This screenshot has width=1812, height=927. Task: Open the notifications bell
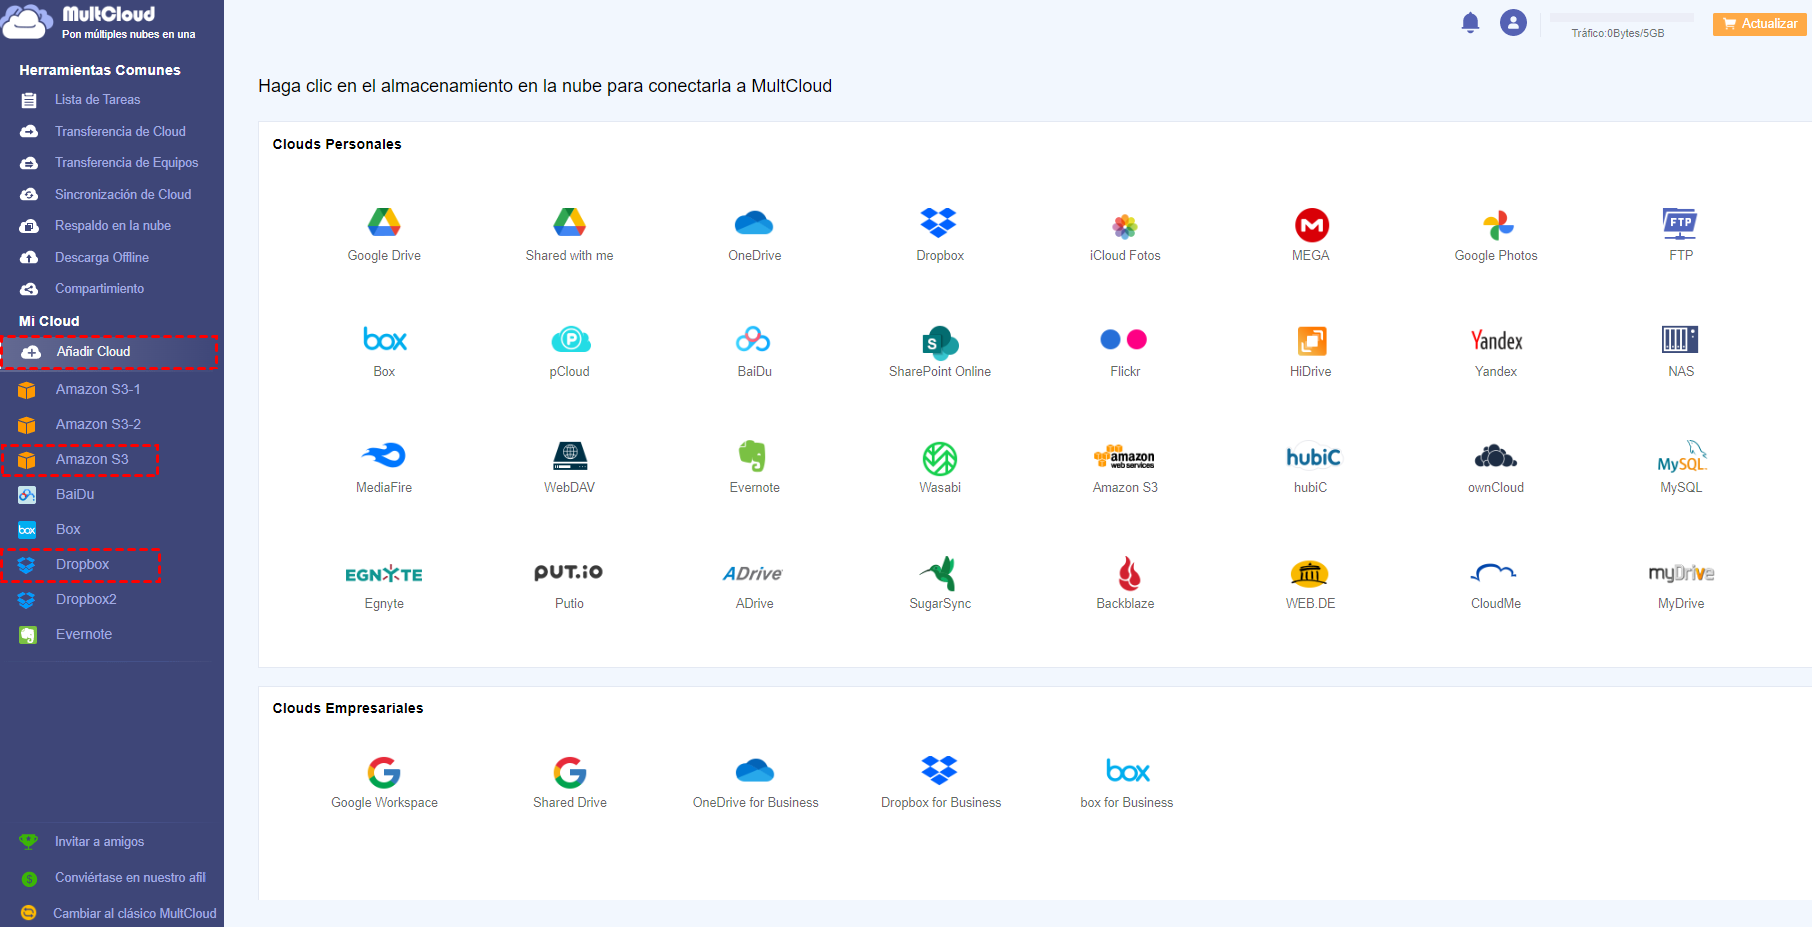tap(1470, 23)
